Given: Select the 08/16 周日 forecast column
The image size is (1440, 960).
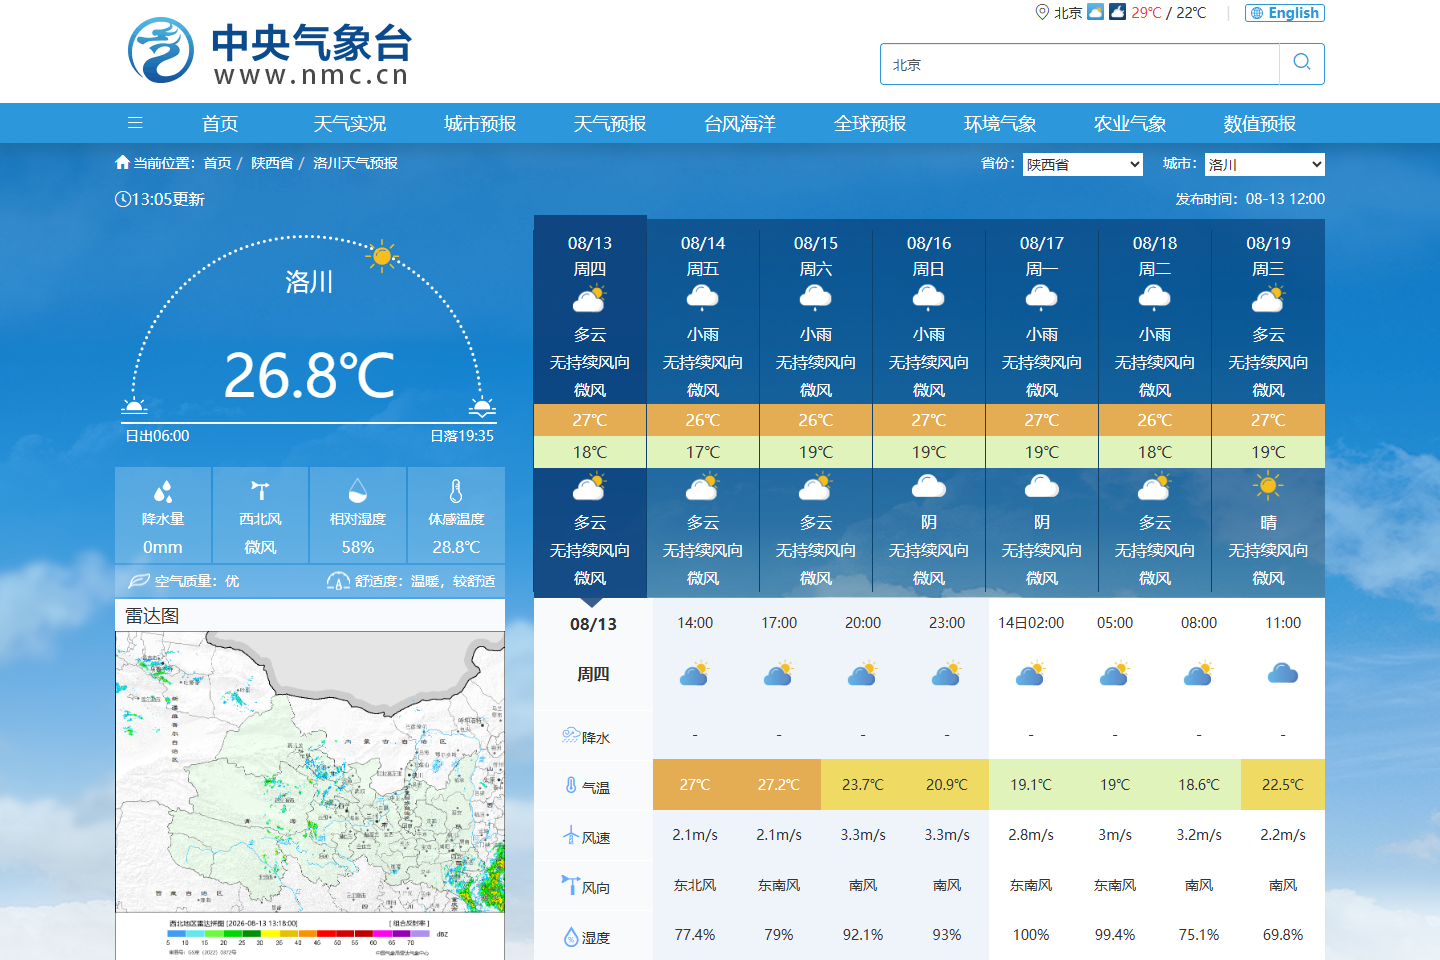Looking at the screenshot, I should [929, 409].
